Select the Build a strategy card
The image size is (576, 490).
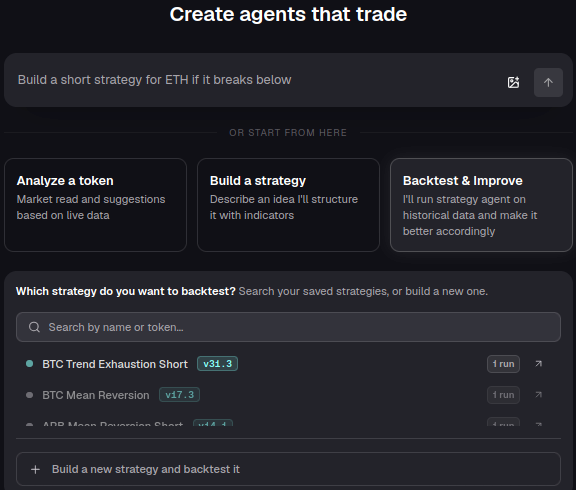pos(288,205)
